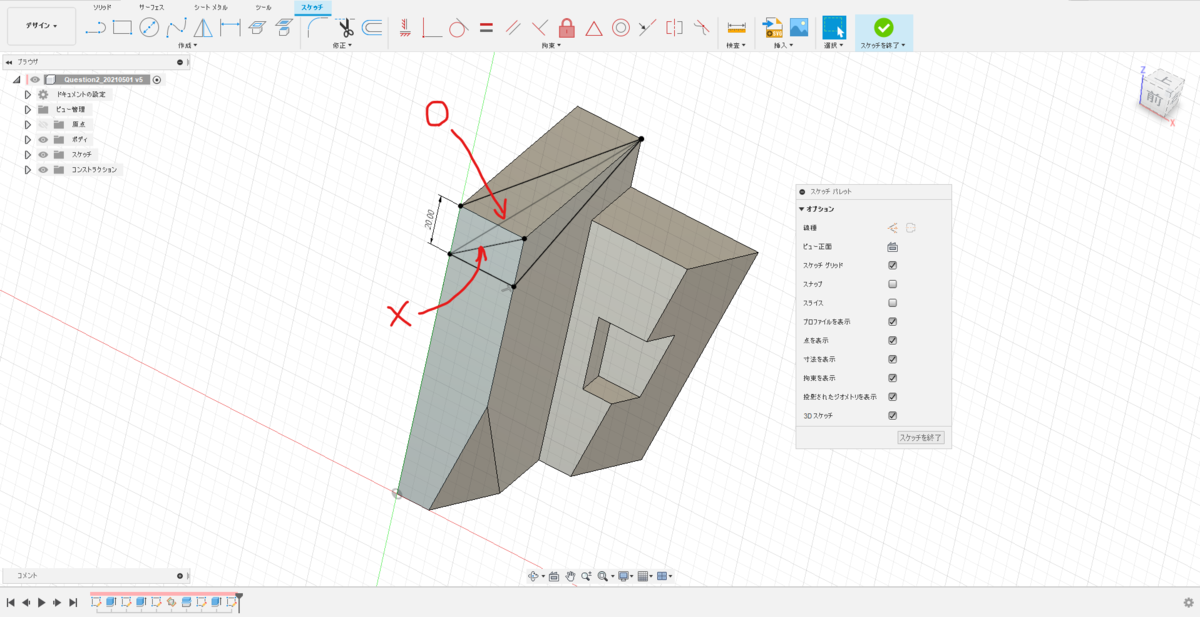Viewport: 1200px width, 617px height.
Task: Collapse the オプション section in Sketch Palette
Action: 801,209
